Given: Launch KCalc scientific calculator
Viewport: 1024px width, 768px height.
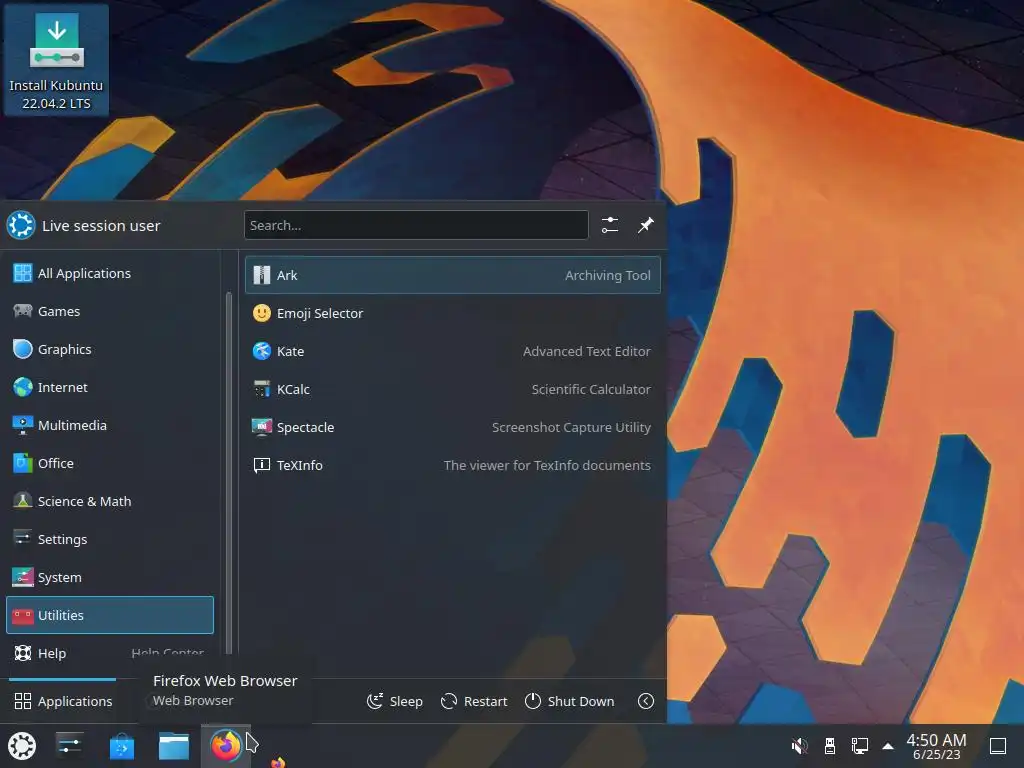Looking at the screenshot, I should [453, 389].
